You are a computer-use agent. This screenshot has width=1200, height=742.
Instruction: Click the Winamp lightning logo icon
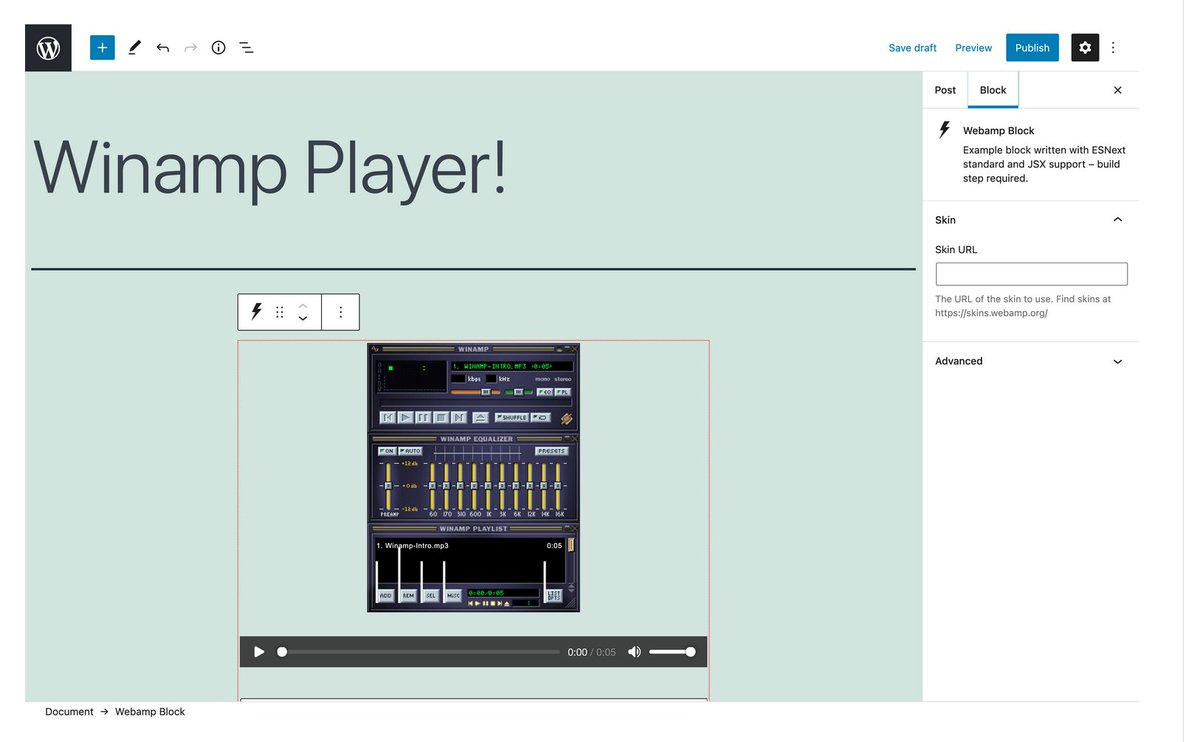coord(566,418)
